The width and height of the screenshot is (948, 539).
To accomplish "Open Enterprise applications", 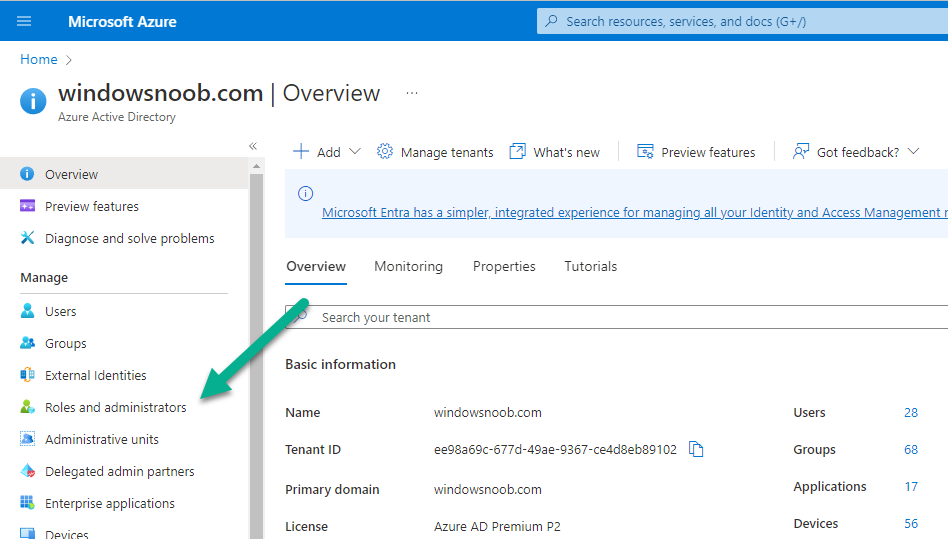I will (109, 503).
